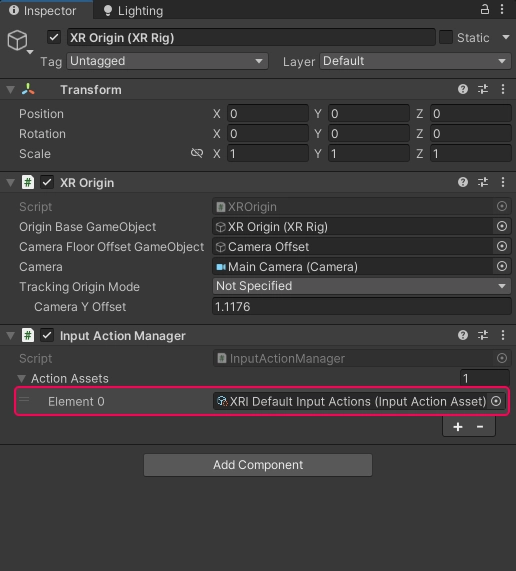Enable the Static checkbox
This screenshot has height=571, width=516.
446,37
